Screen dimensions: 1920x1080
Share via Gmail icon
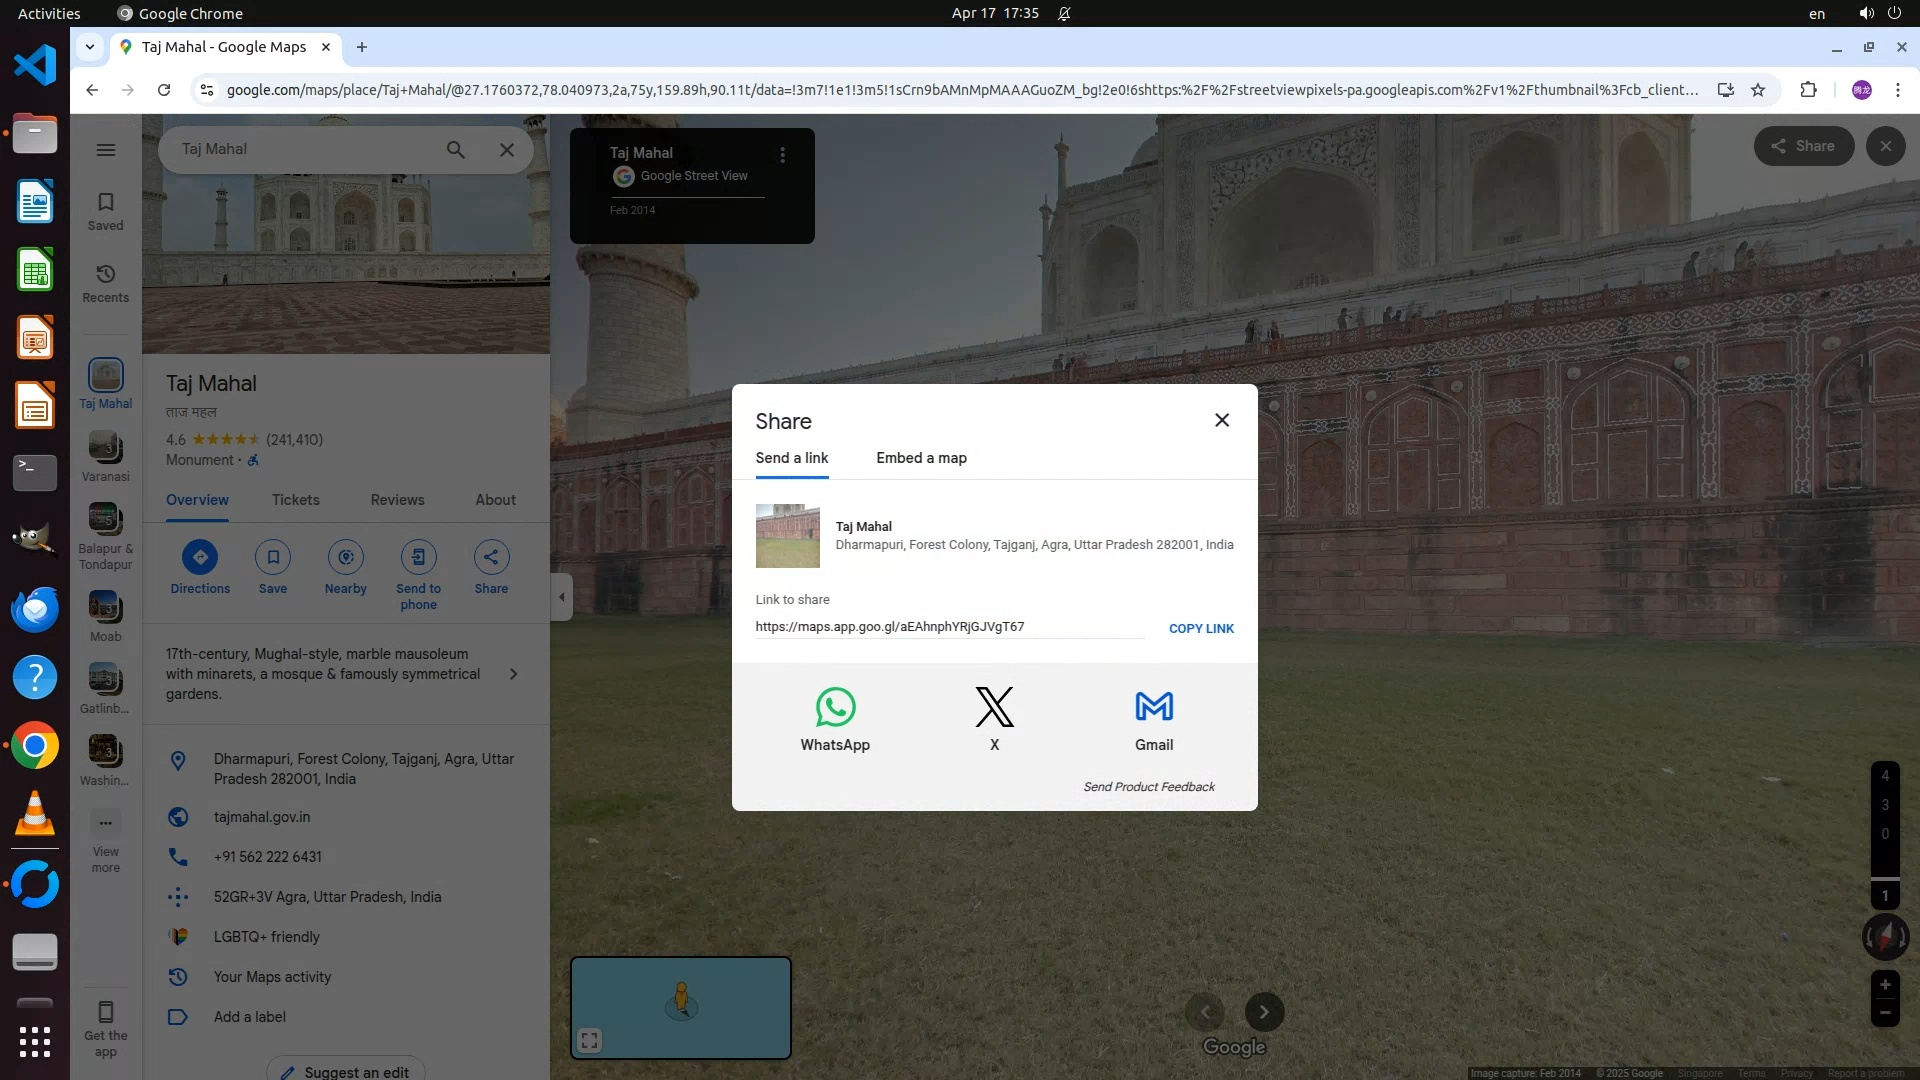pyautogui.click(x=1154, y=707)
